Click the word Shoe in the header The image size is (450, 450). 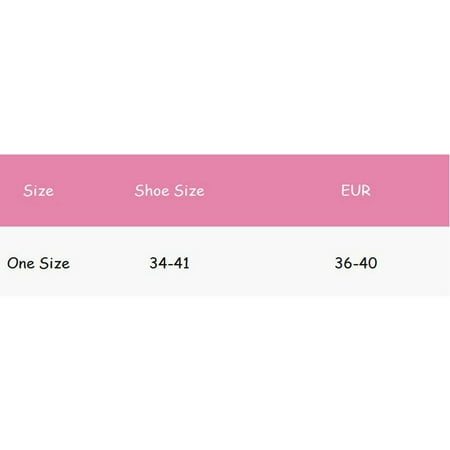point(151,191)
